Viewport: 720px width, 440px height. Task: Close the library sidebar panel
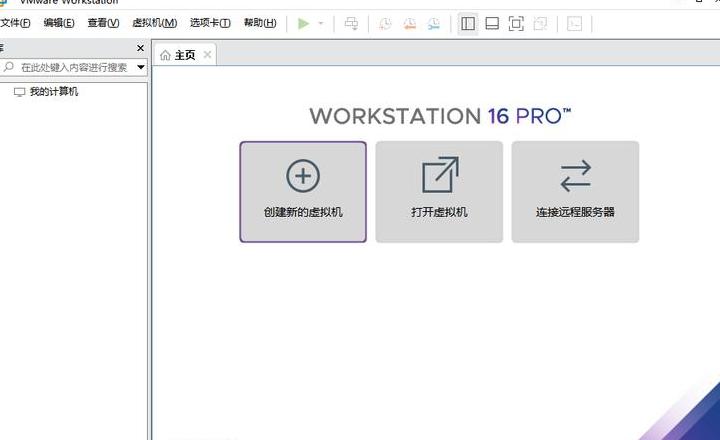coord(141,48)
